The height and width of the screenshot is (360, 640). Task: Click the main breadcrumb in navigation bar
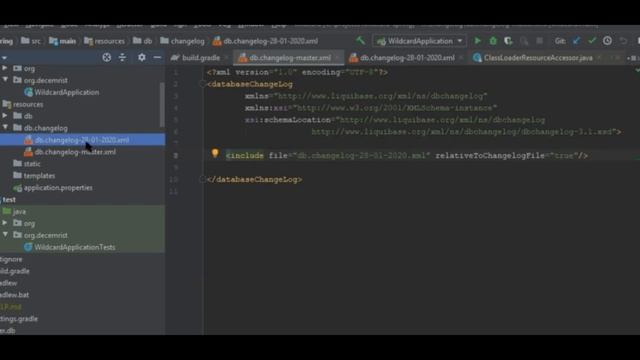(62, 41)
